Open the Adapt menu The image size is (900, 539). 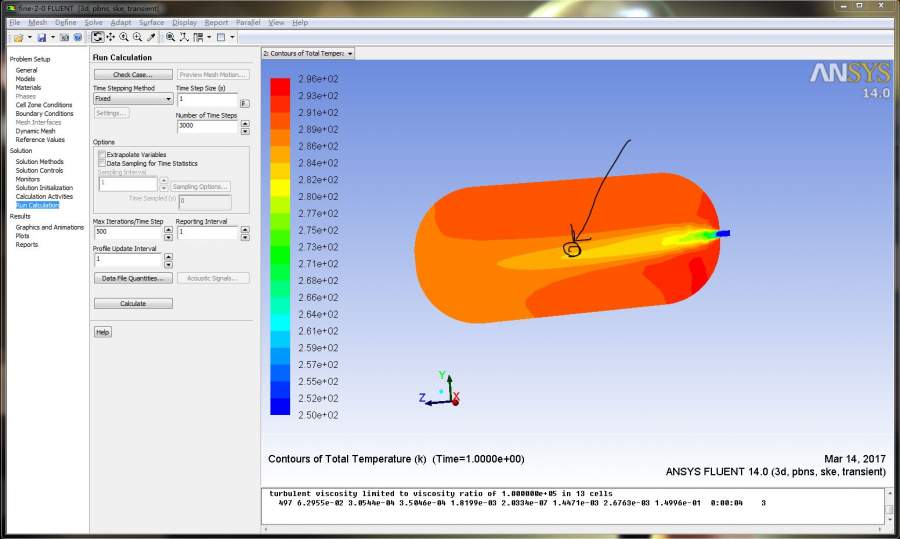121,22
